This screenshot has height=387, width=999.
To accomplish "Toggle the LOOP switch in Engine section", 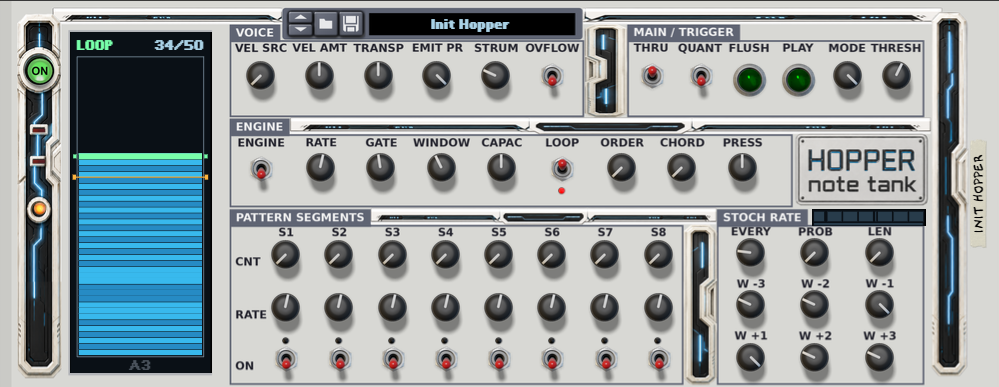I will click(x=561, y=168).
